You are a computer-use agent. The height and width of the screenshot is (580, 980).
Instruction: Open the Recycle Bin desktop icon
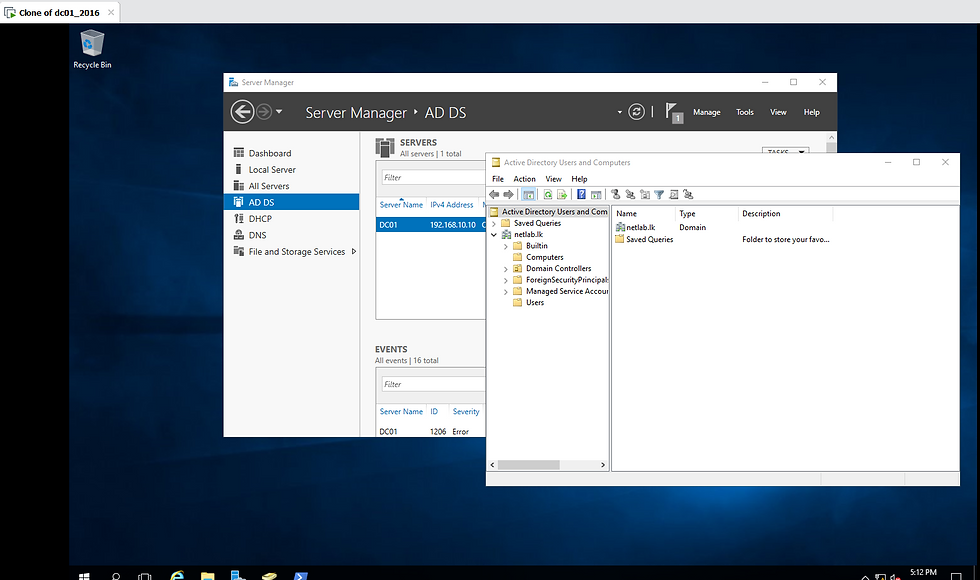(x=92, y=49)
